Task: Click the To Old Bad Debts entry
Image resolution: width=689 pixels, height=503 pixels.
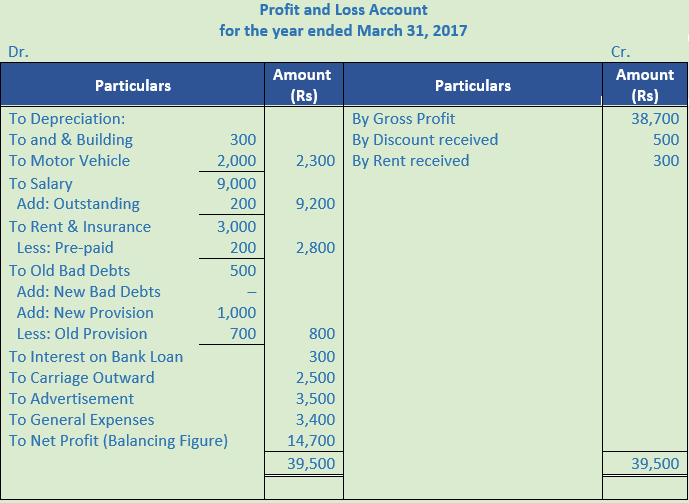Action: pos(69,270)
